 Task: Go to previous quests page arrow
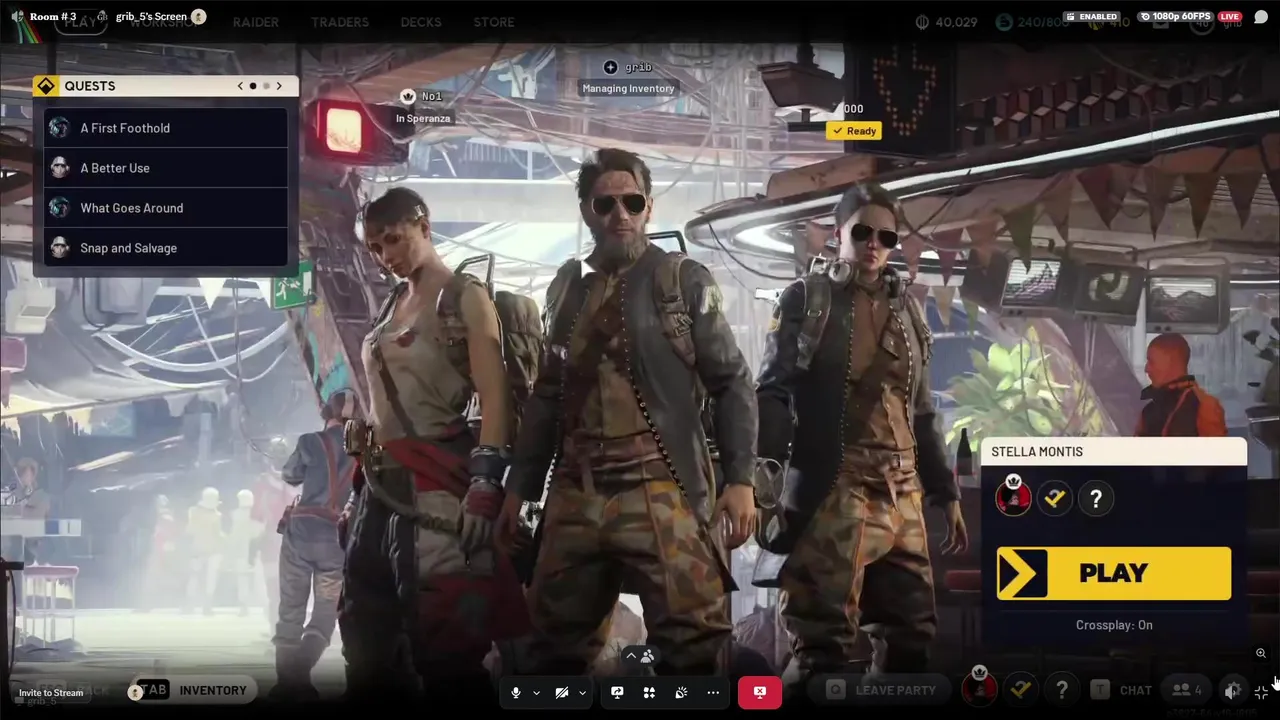coord(240,86)
